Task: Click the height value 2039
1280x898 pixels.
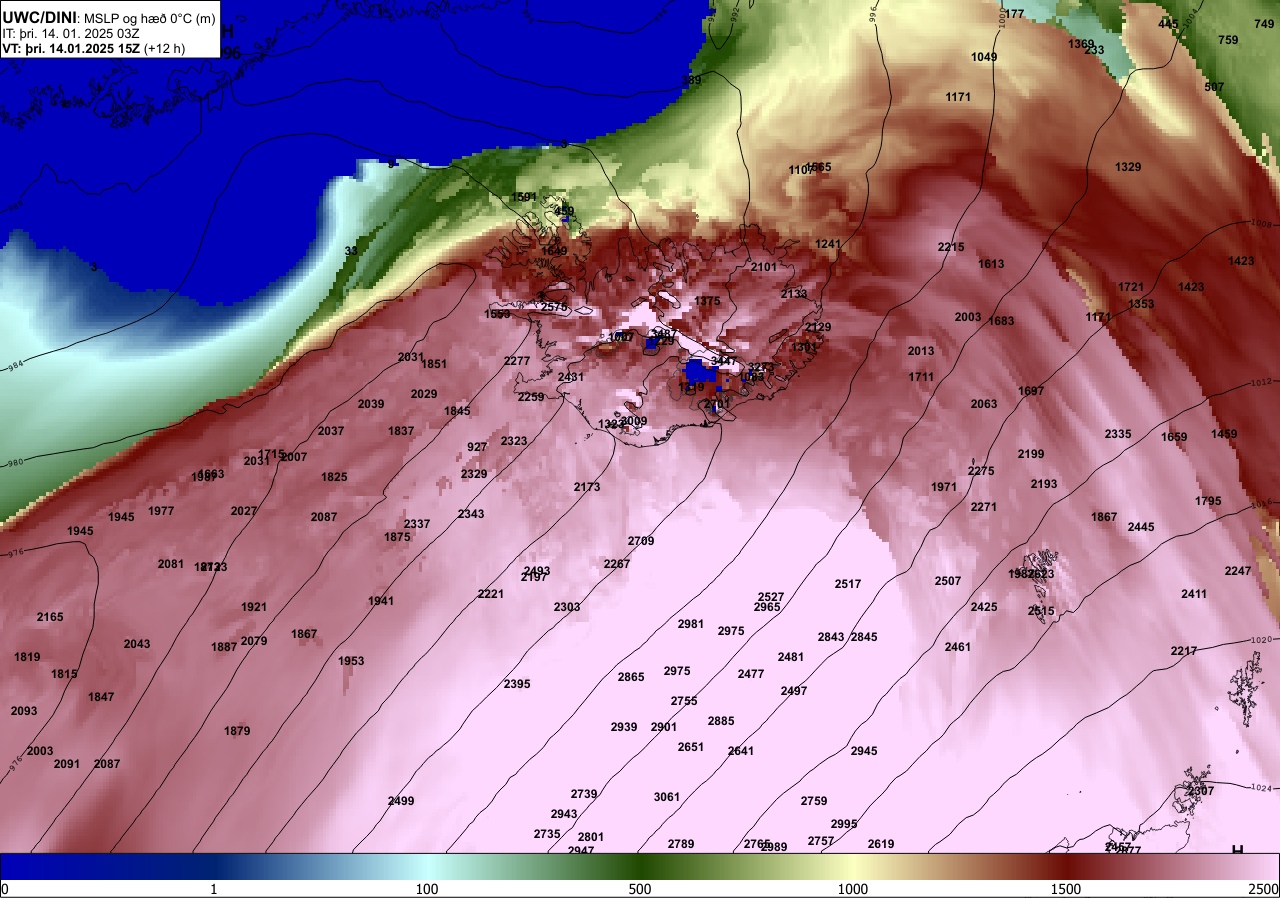Action: click(x=371, y=404)
